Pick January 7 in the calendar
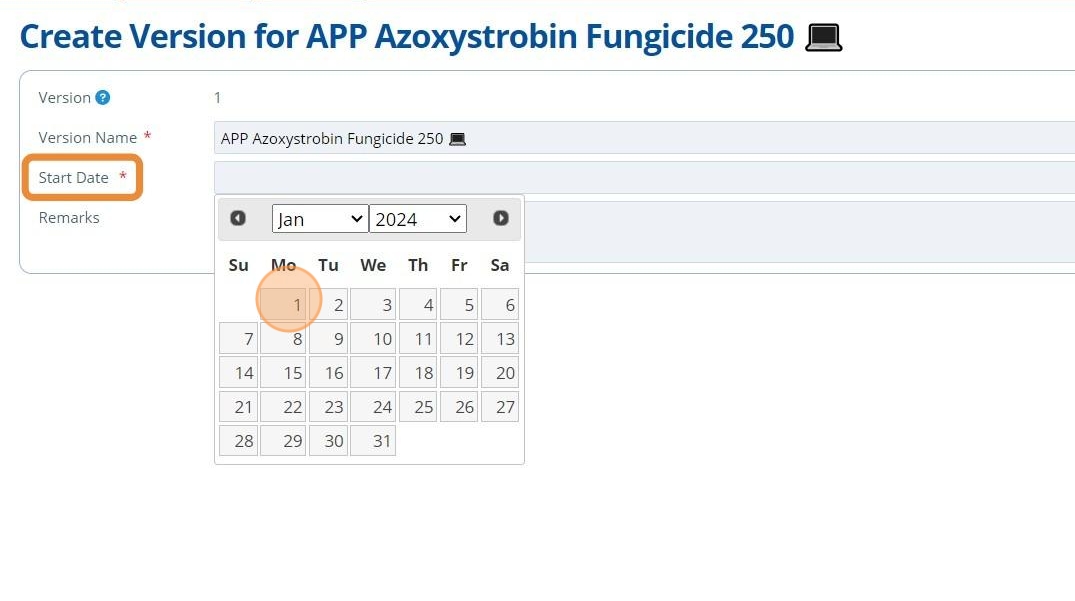The height and width of the screenshot is (601, 1075). pos(239,339)
